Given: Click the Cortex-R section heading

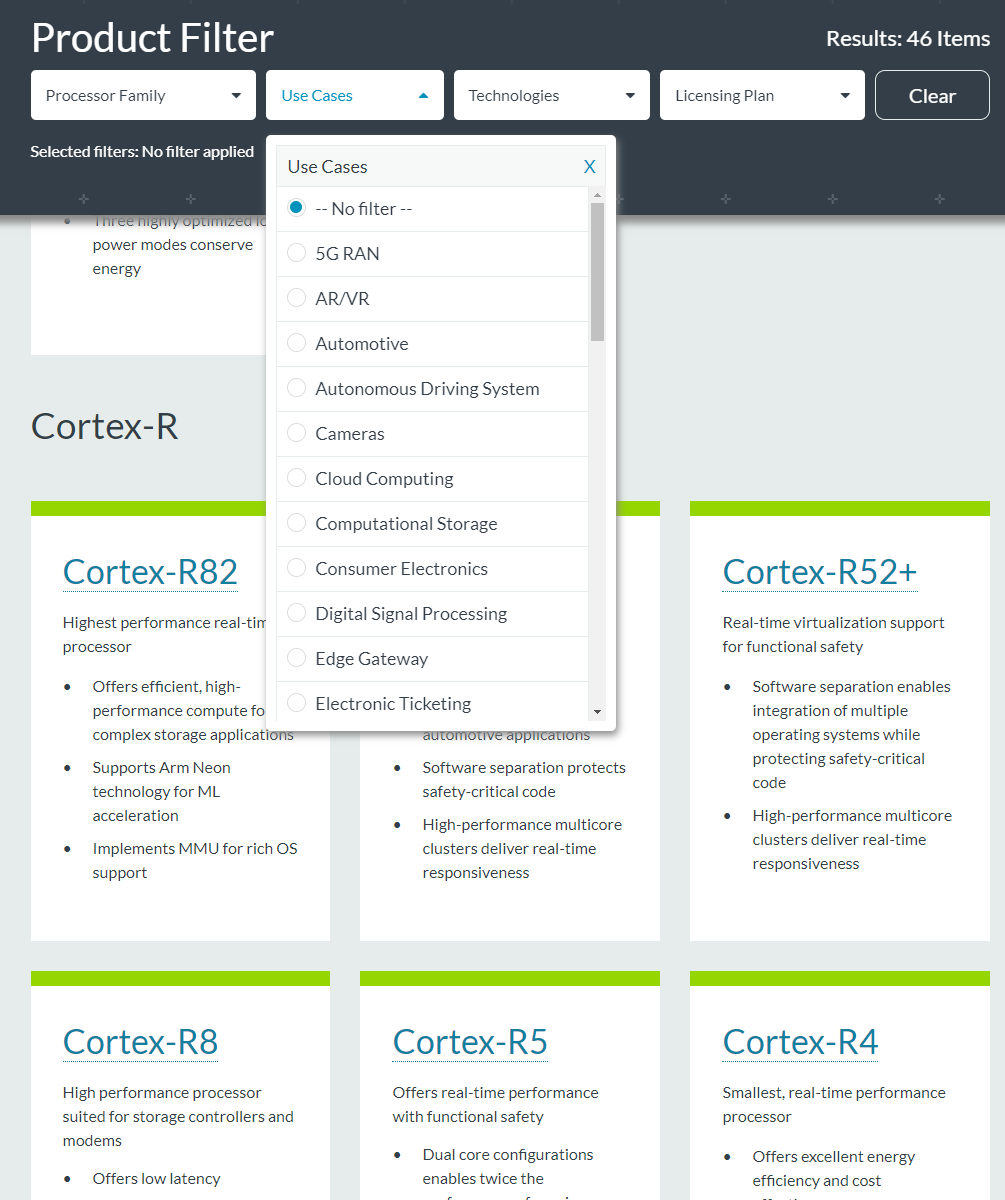Looking at the screenshot, I should (104, 426).
